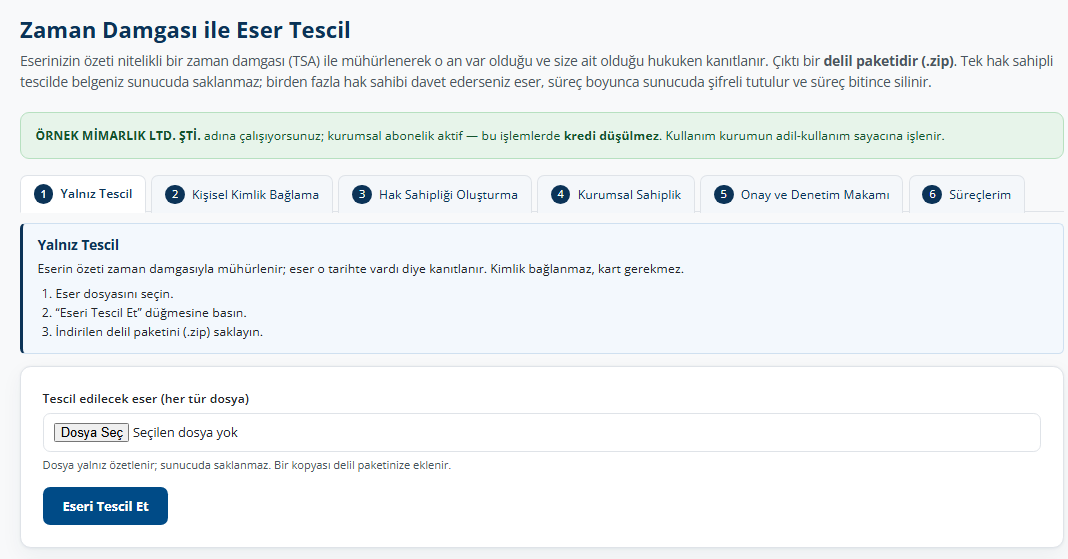The width and height of the screenshot is (1068, 559).
Task: Click step 2 mentioning “Eseri Tescil Et” düğmesine basın
Action: 144,313
